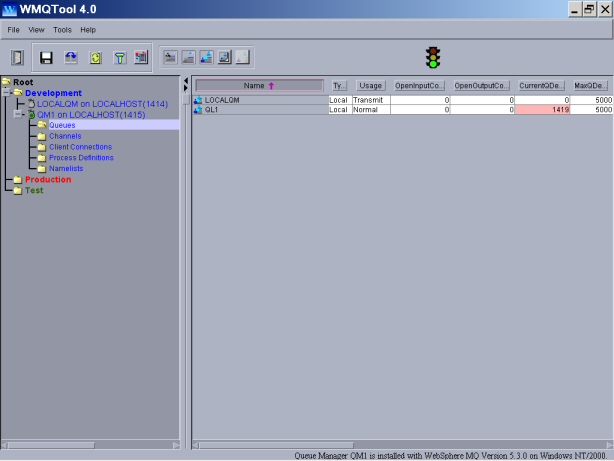Click the Root folder icon
The image size is (614, 461).
click(x=6, y=81)
